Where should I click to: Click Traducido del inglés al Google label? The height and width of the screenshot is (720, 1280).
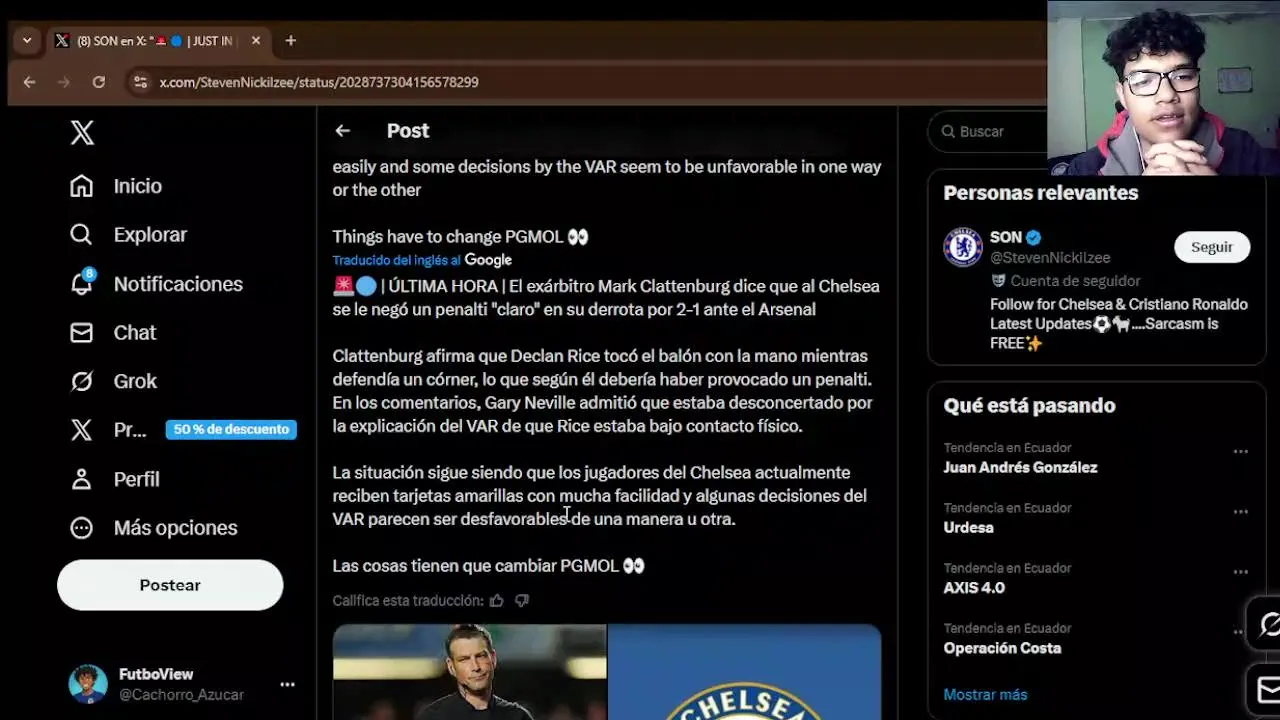[422, 260]
